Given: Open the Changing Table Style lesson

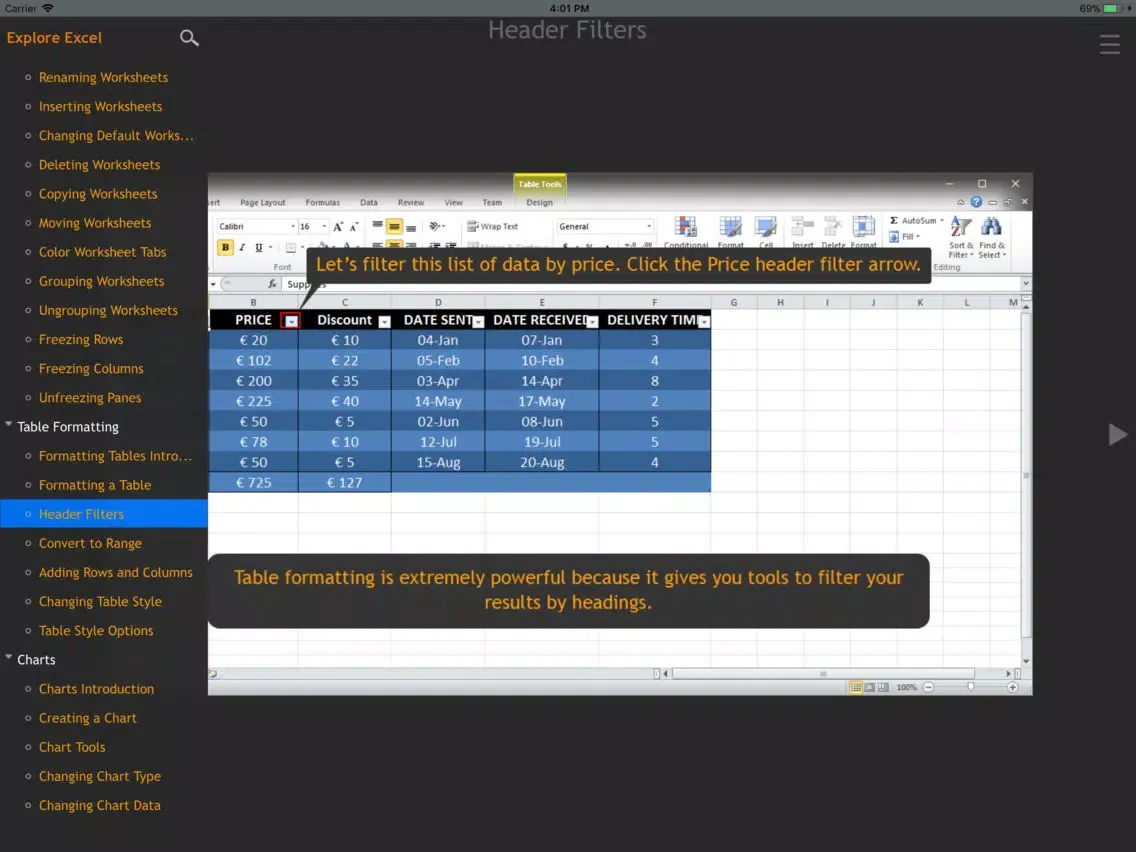Looking at the screenshot, I should pyautogui.click(x=101, y=601).
